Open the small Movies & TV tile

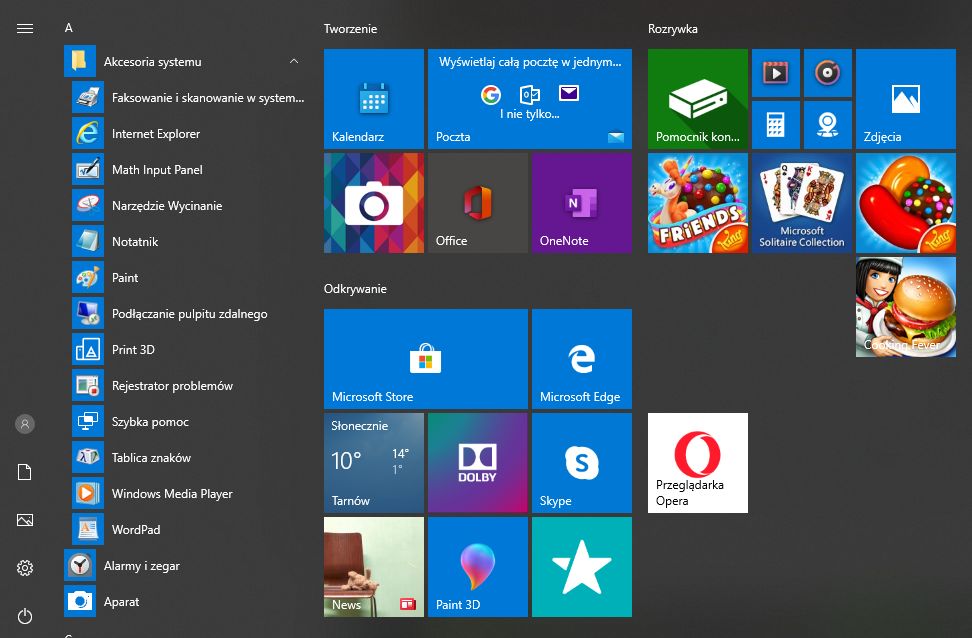coord(775,73)
